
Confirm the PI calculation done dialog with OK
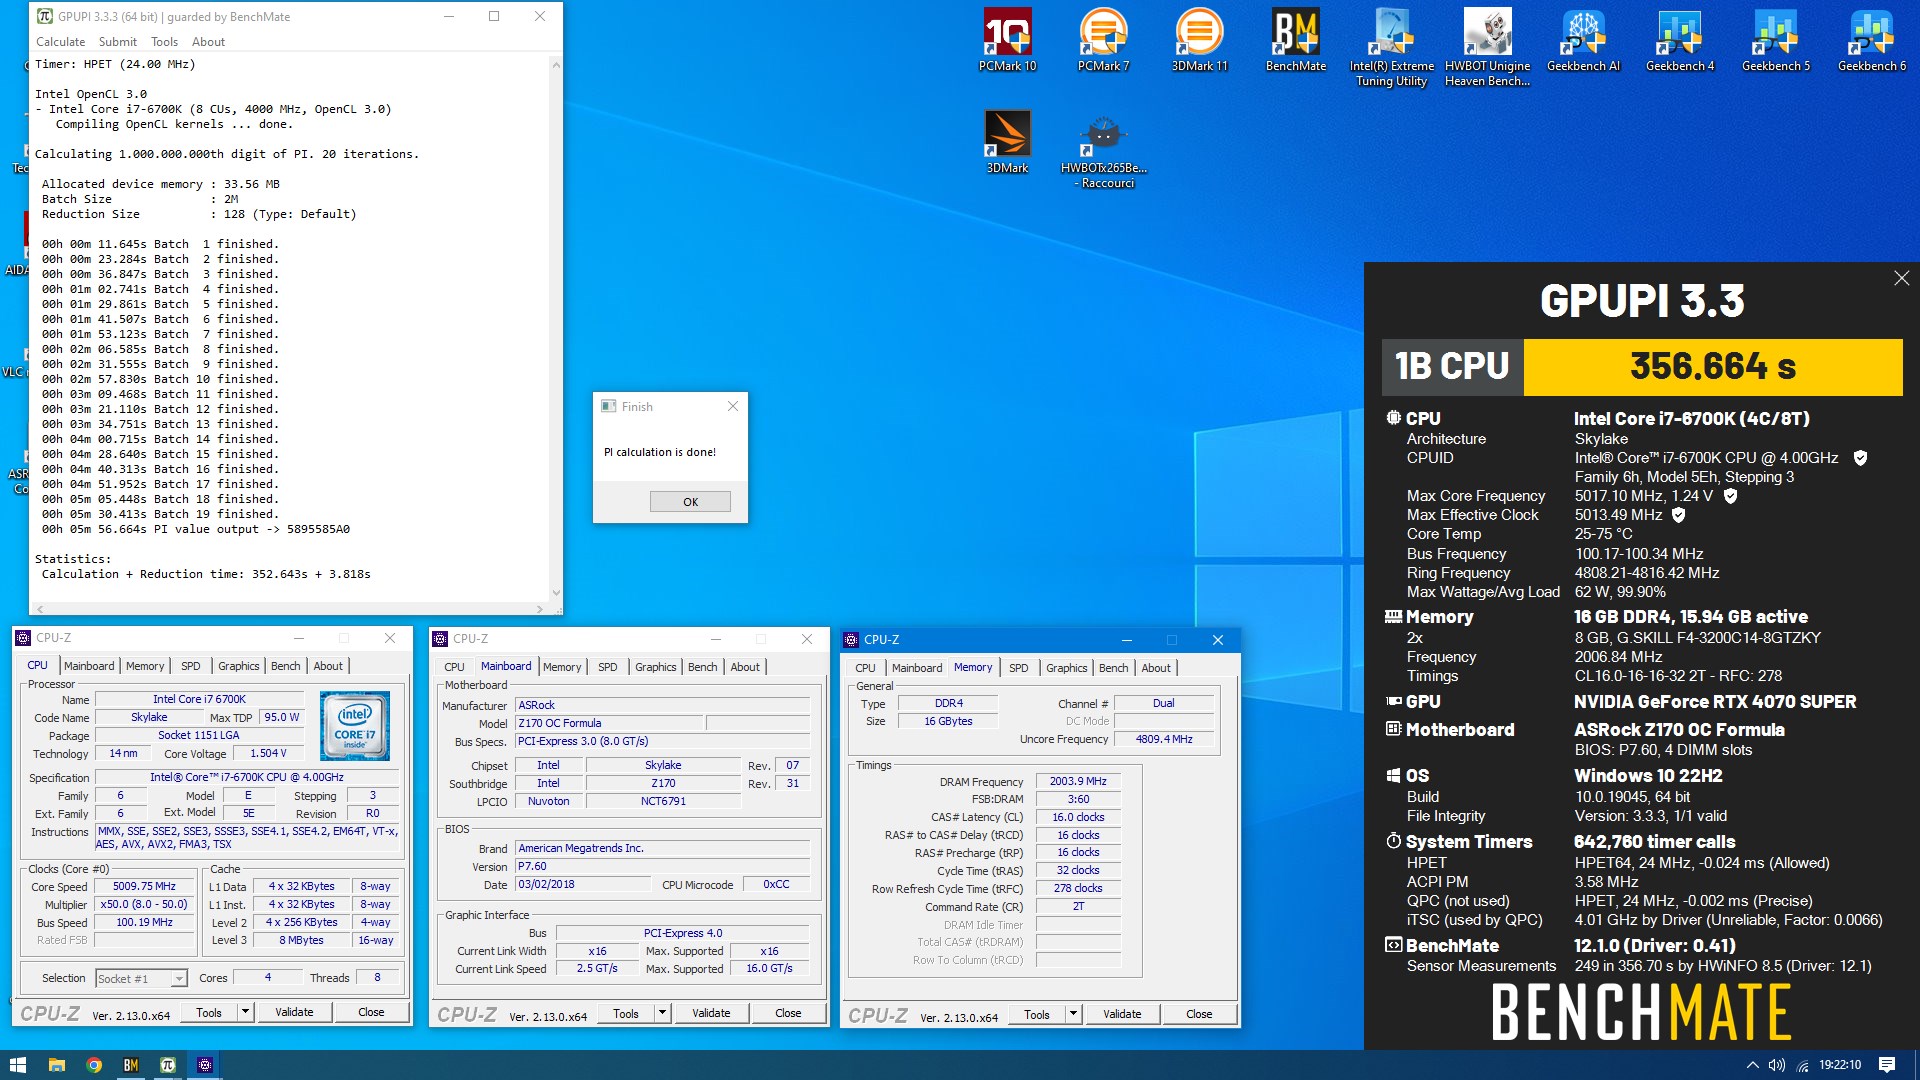point(690,502)
